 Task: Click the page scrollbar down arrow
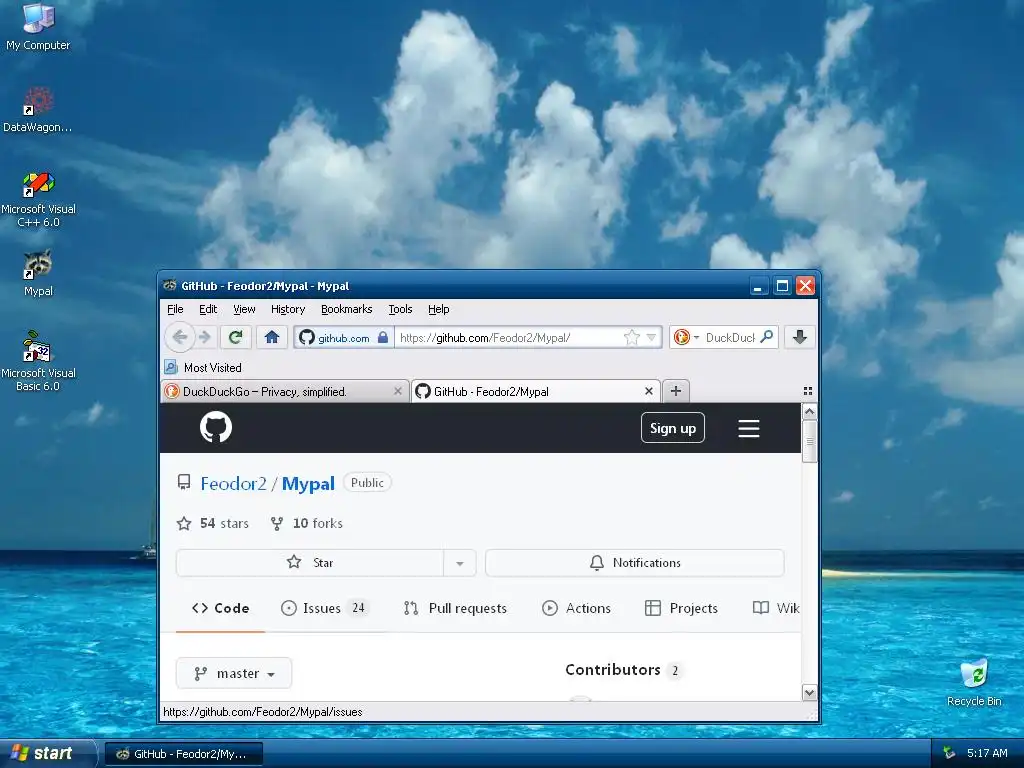click(x=809, y=692)
